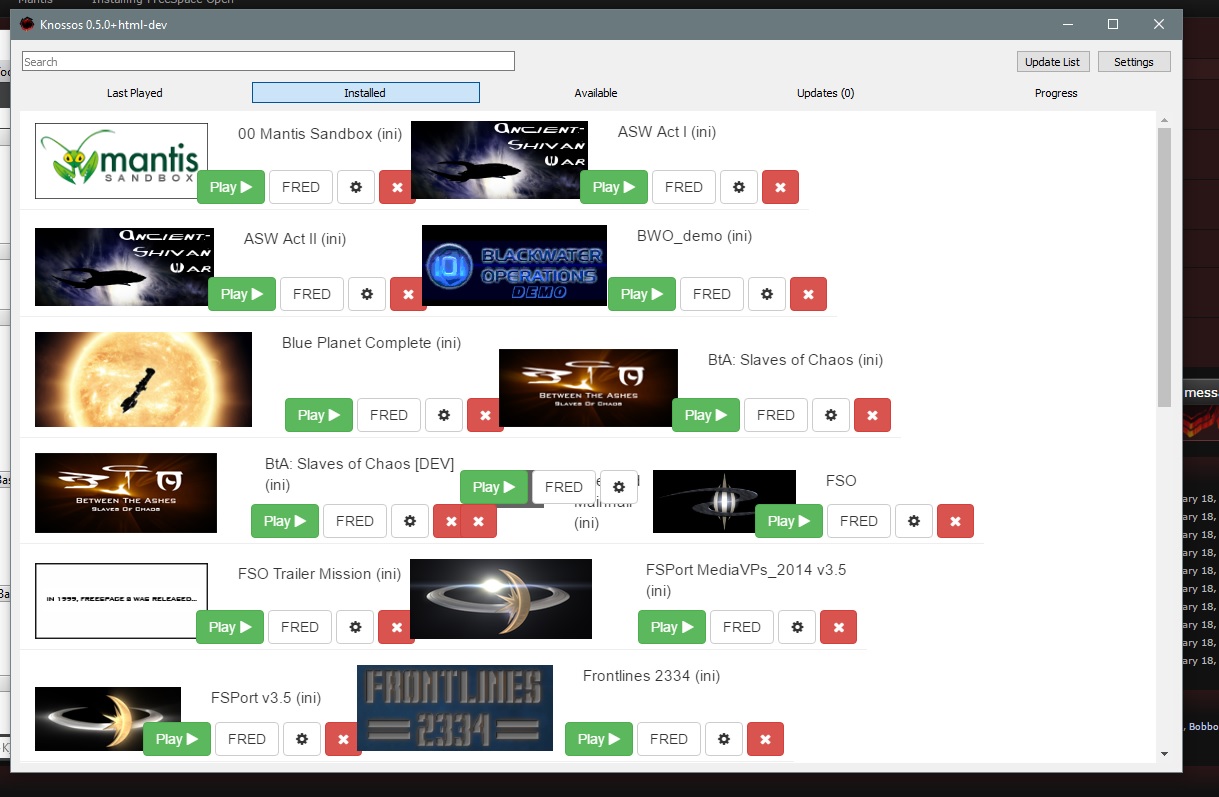Viewport: 1219px width, 797px height.
Task: Click scrollbar down arrow in mod list
Action: pyautogui.click(x=1164, y=753)
